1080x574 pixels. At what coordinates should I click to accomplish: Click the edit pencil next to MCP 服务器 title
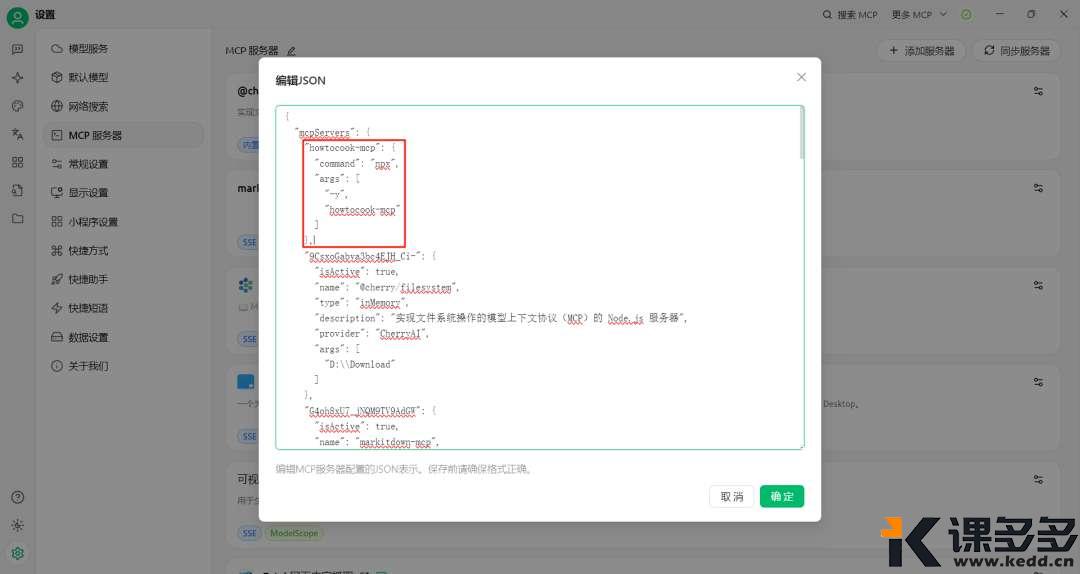pyautogui.click(x=291, y=51)
